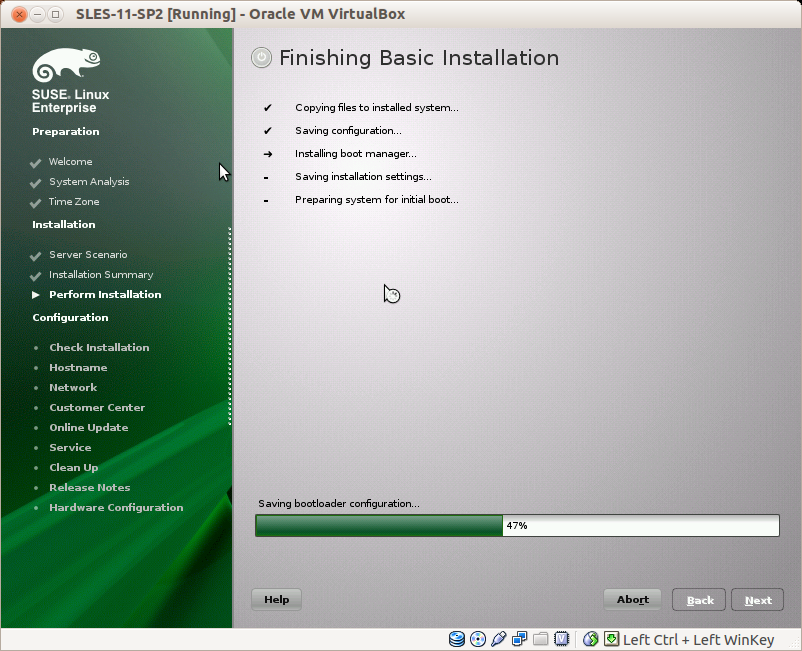This screenshot has height=651, width=802.
Task: Click the checkmark beside System Analysis
Action: (35, 183)
